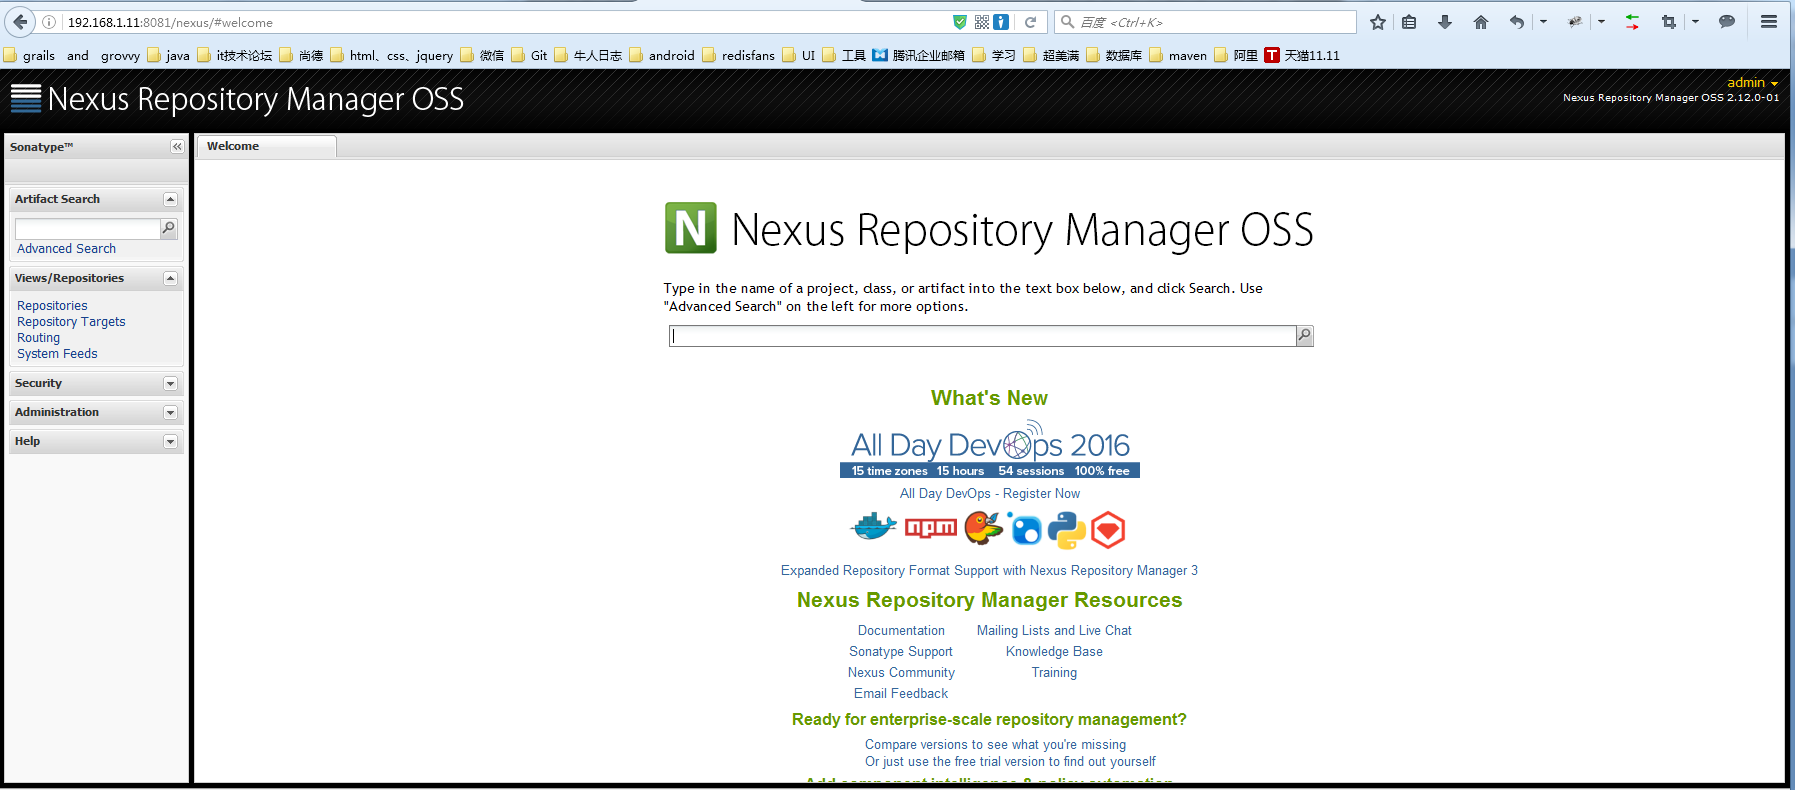Viewport: 1795px width, 790px height.
Task: Open the maven bookmark folder
Action: [x=1178, y=55]
